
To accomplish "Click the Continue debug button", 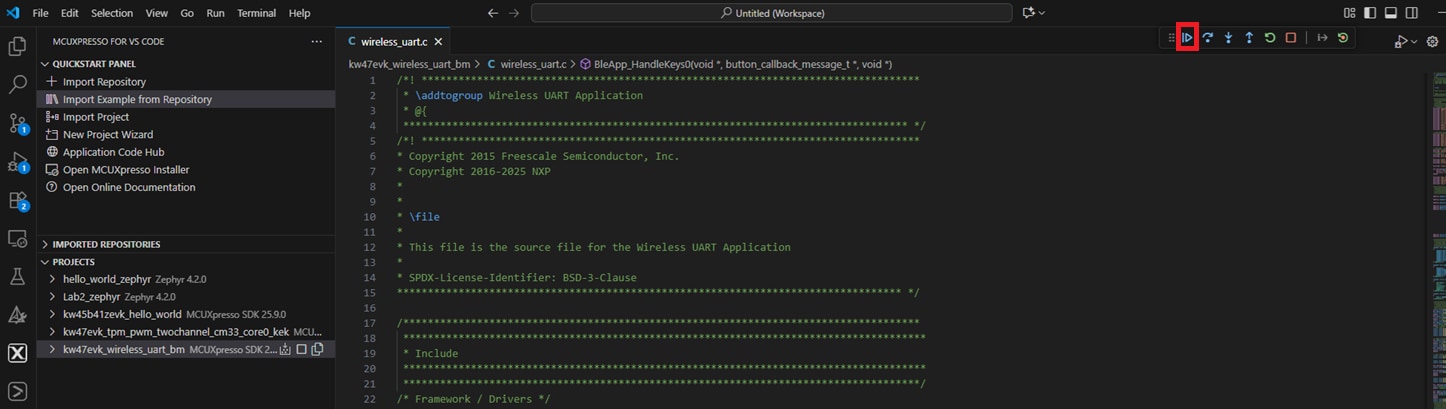I will (1187, 38).
